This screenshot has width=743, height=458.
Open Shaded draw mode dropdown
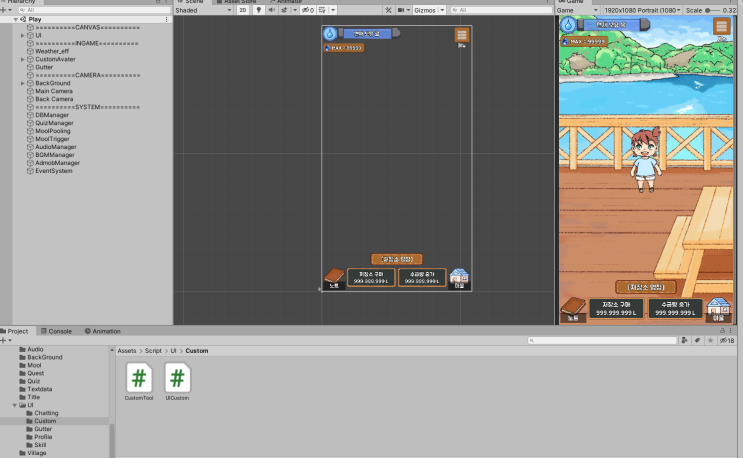(x=203, y=10)
